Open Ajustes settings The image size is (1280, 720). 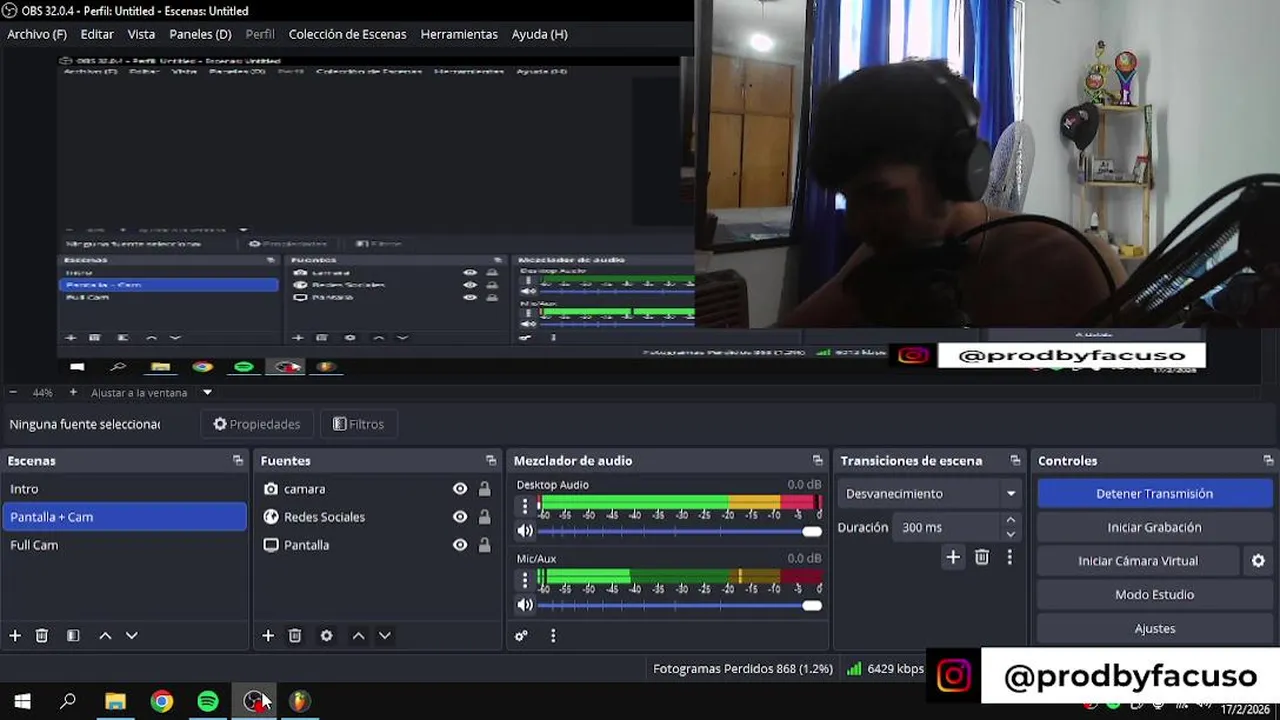(1154, 629)
